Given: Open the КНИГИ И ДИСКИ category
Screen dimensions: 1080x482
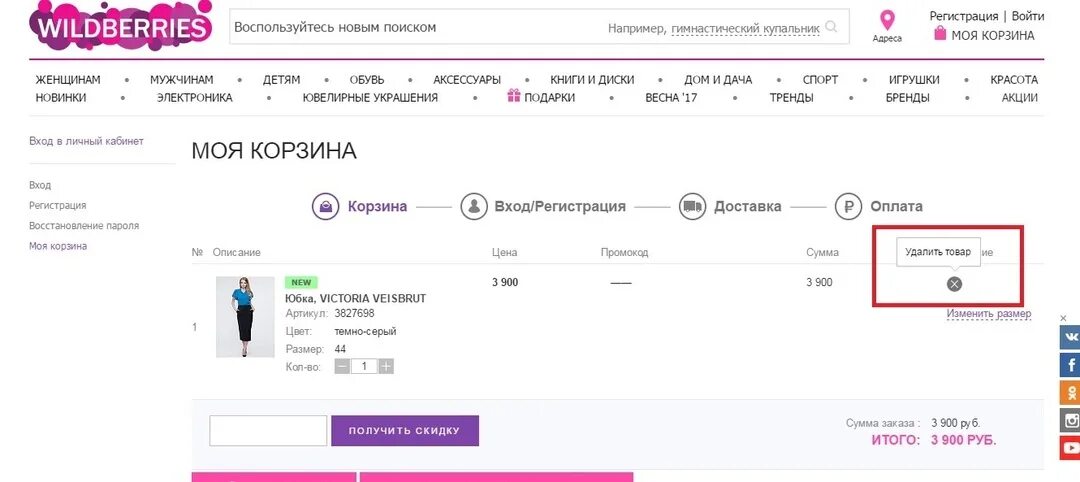Looking at the screenshot, I should [592, 80].
